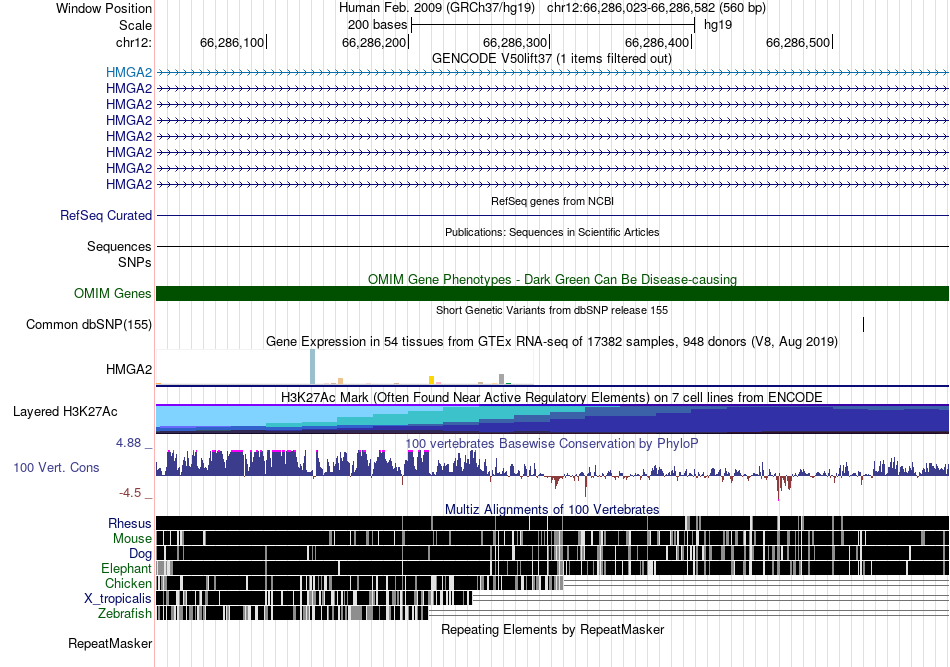Click the SNPs track label
Screen dimensions: 950x667
[135, 263]
